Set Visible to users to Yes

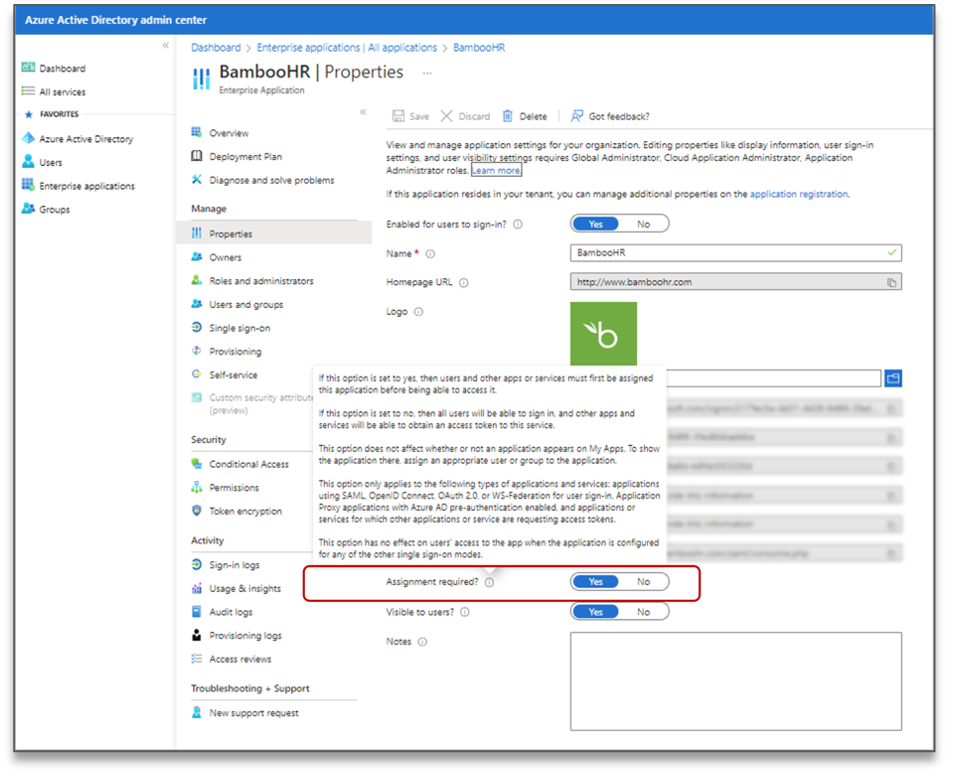[596, 612]
